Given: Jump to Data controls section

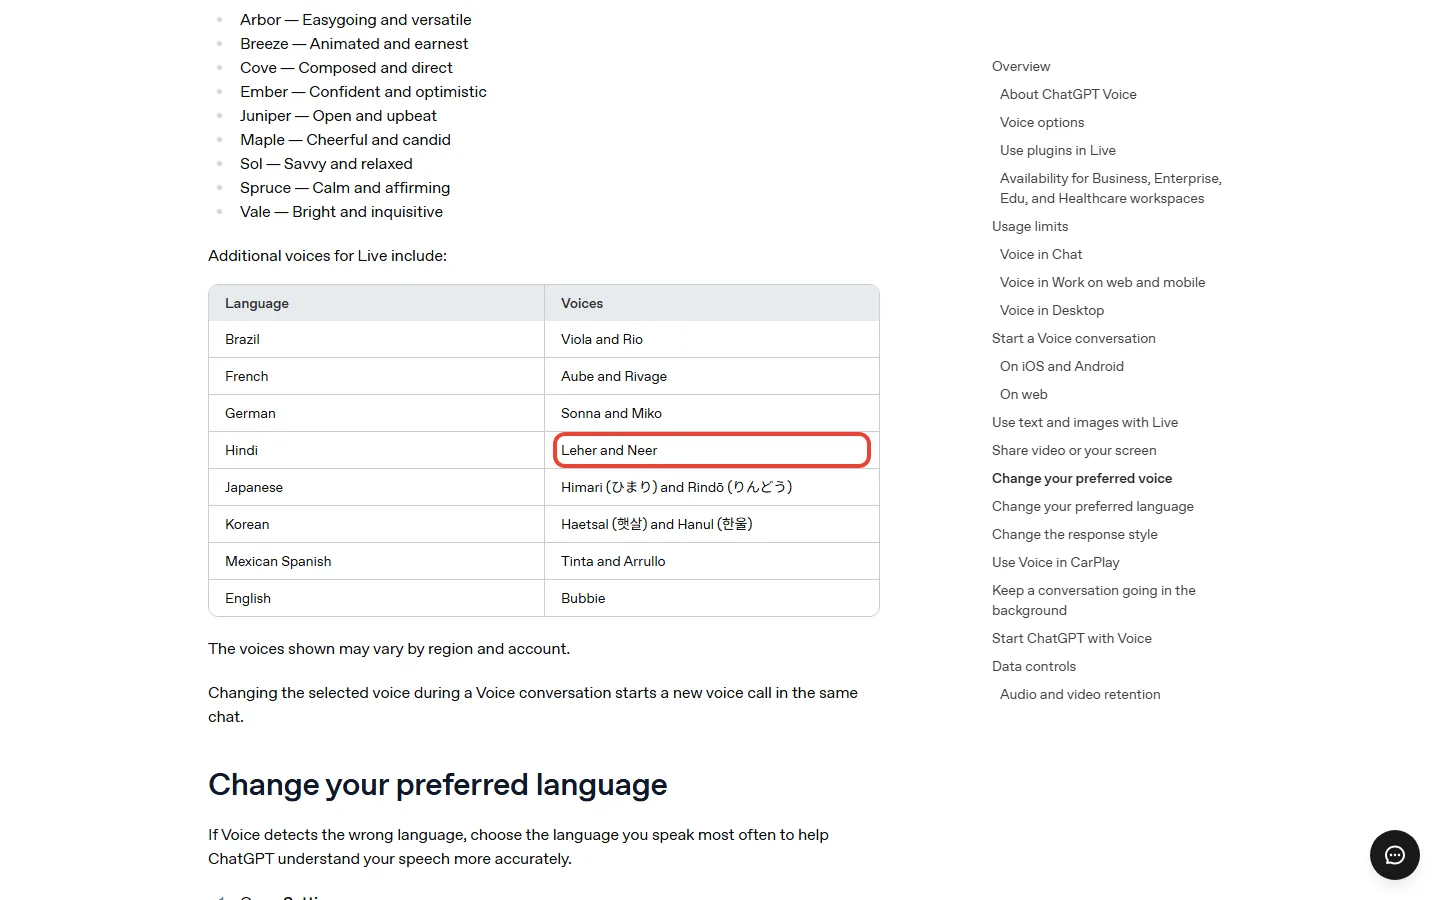Looking at the screenshot, I should tap(1034, 666).
